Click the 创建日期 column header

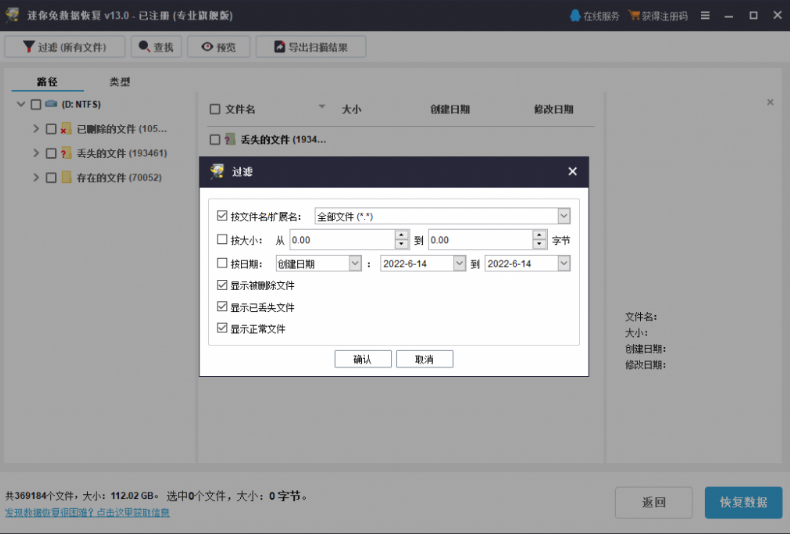coord(450,109)
